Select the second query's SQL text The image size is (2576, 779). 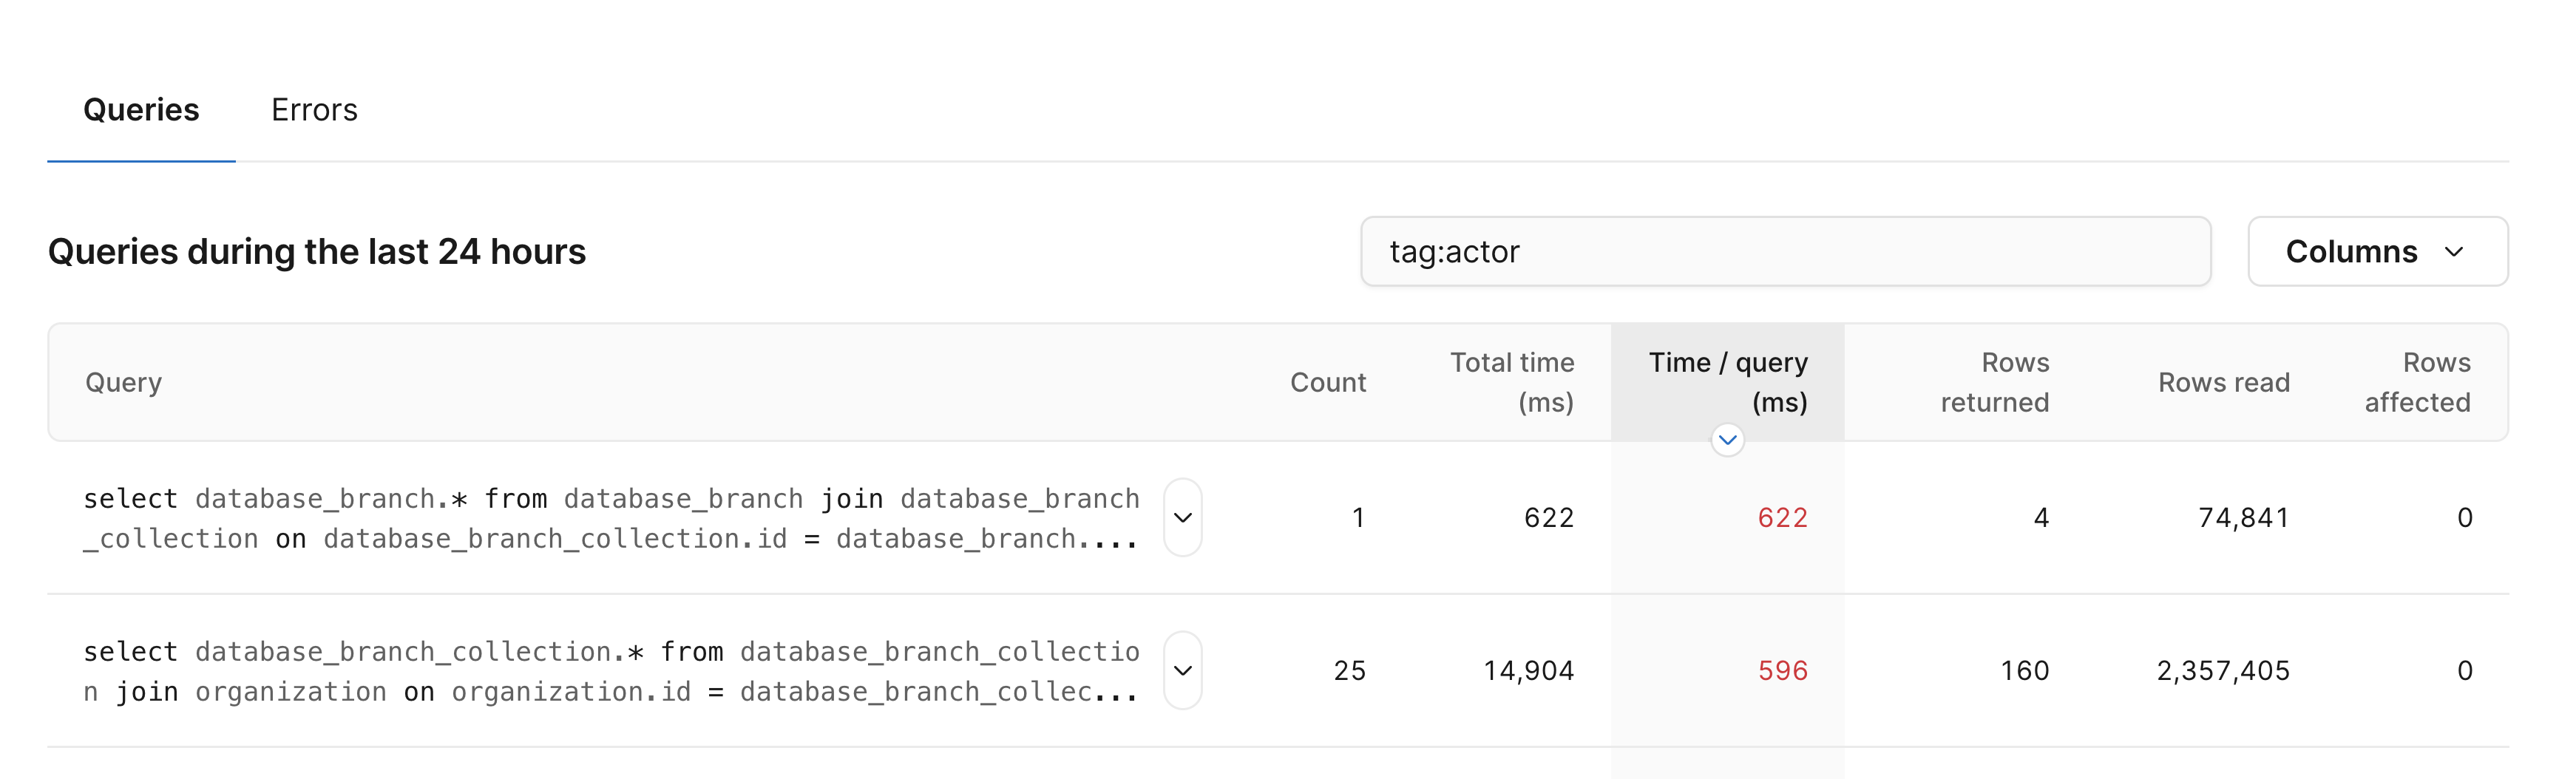pos(611,671)
